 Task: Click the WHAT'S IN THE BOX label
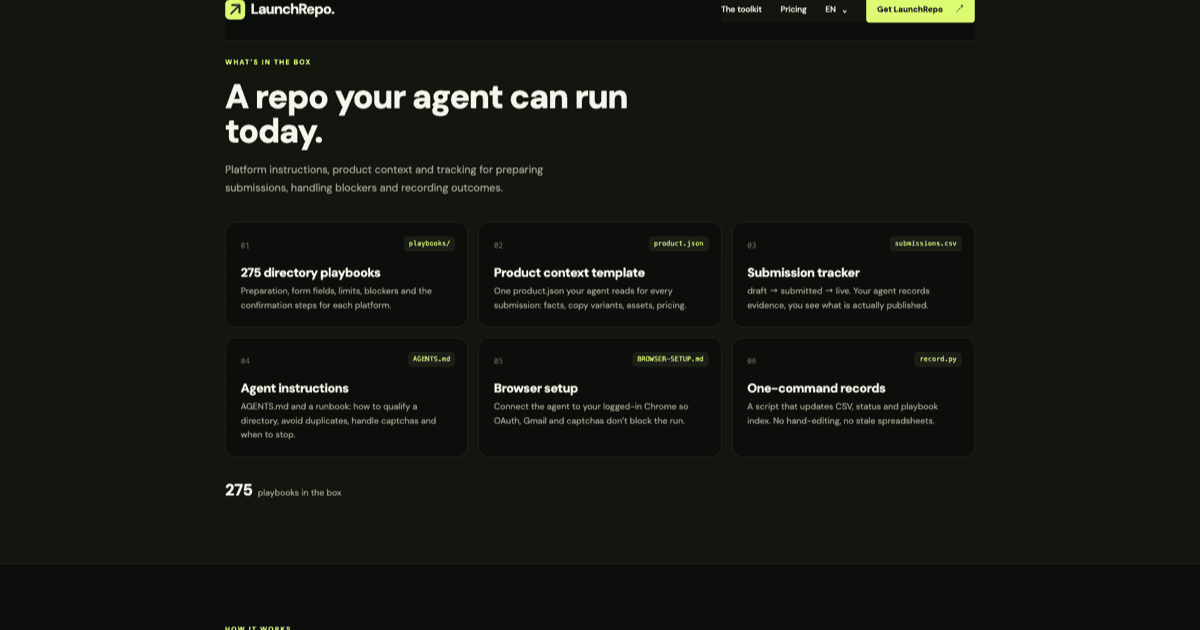[x=268, y=62]
